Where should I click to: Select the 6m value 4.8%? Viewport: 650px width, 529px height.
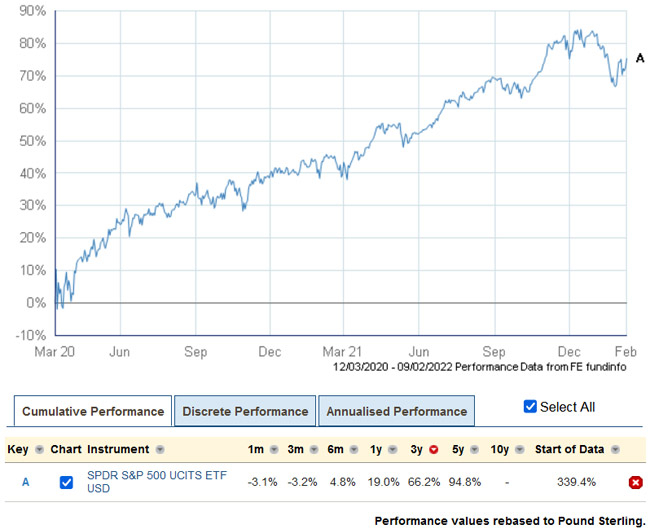click(343, 482)
